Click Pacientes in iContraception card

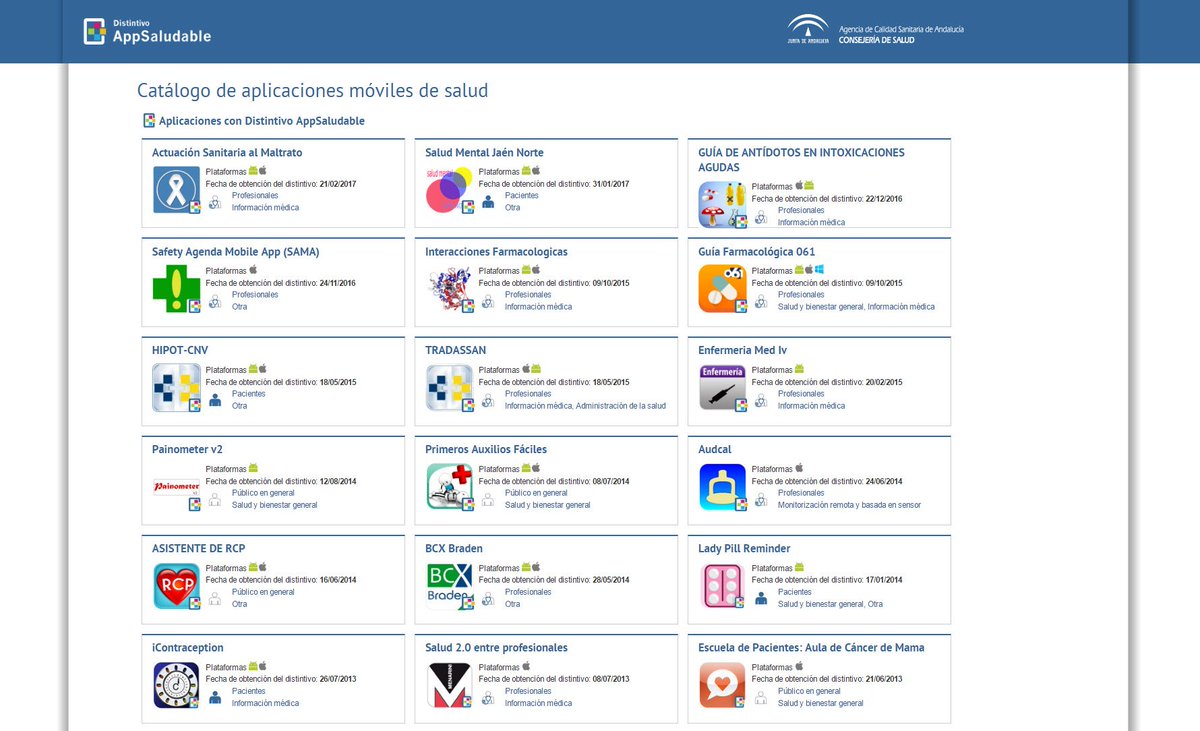[249, 691]
